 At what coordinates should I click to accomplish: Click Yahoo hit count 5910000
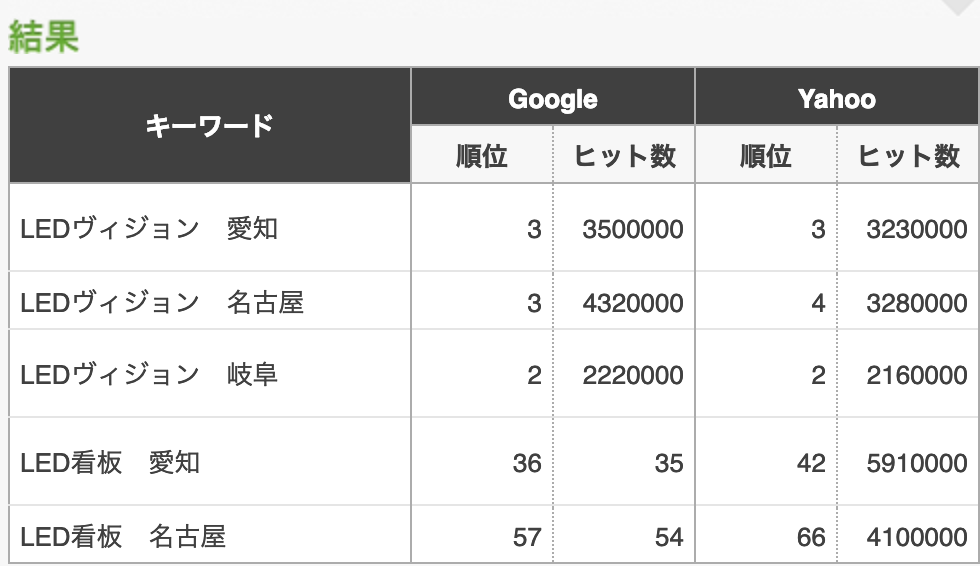click(x=916, y=464)
